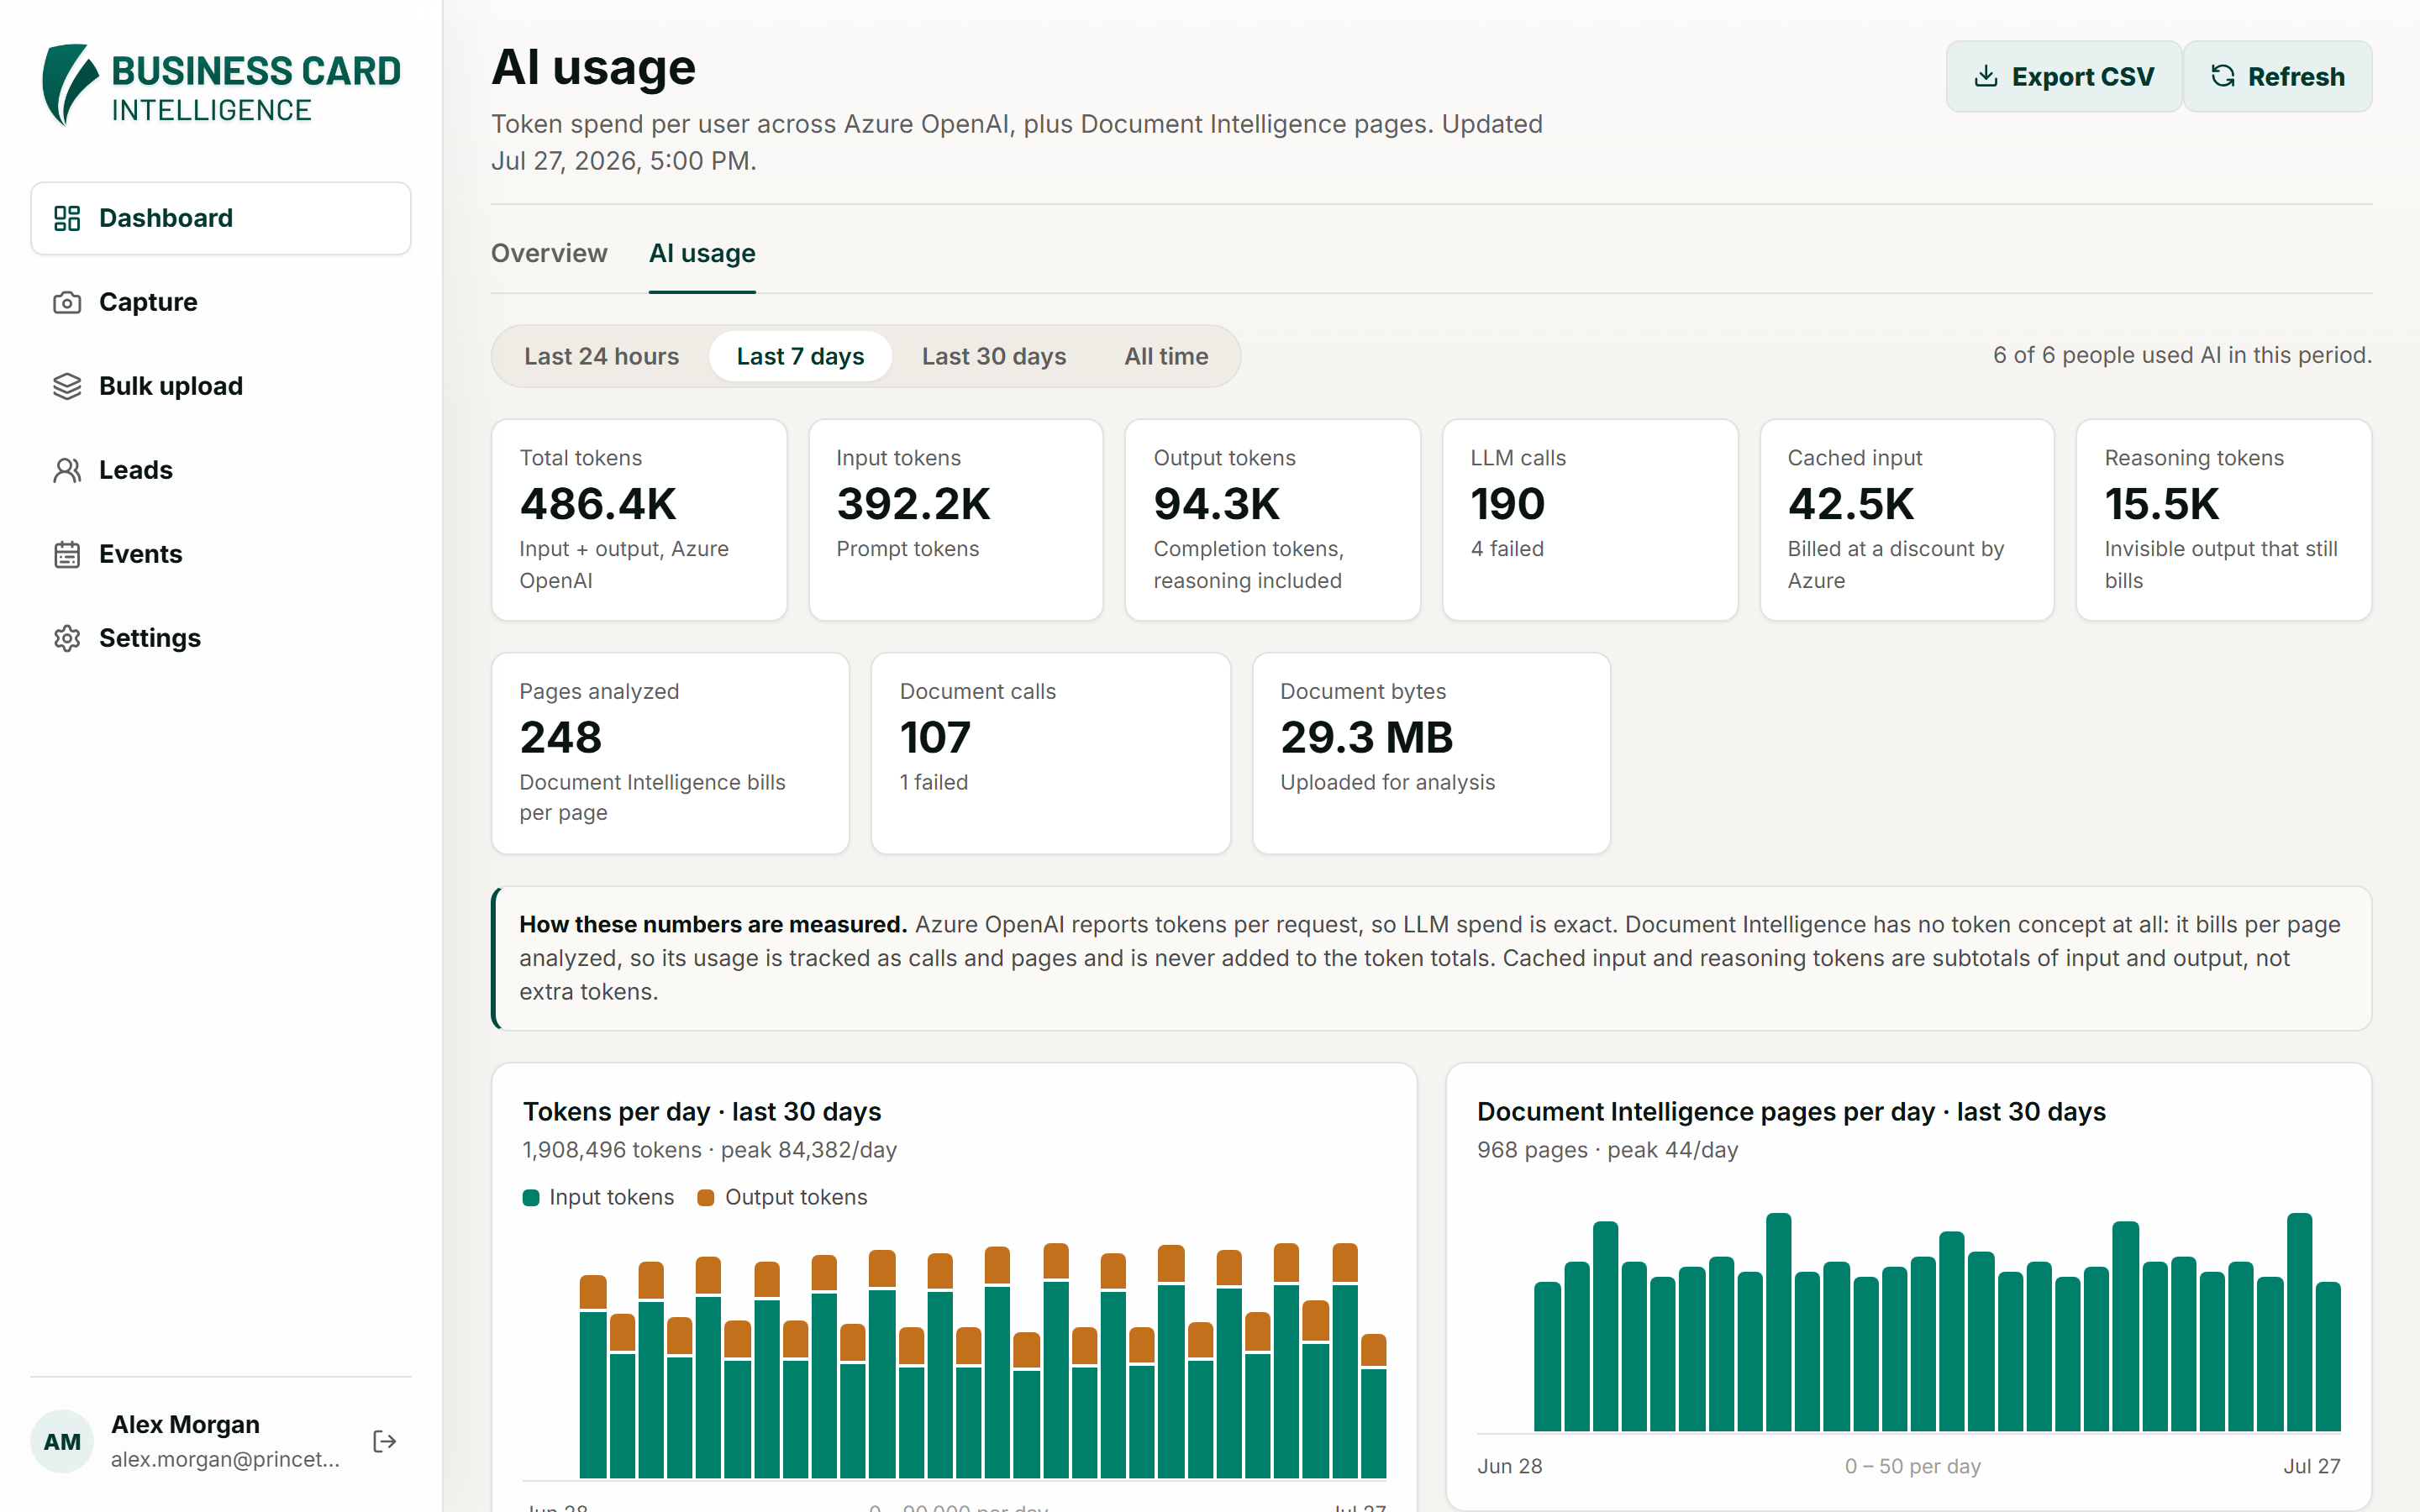Screen dimensions: 2420x1512
Task: Click 'How these numbers are measured' heading
Action: (x=713, y=924)
